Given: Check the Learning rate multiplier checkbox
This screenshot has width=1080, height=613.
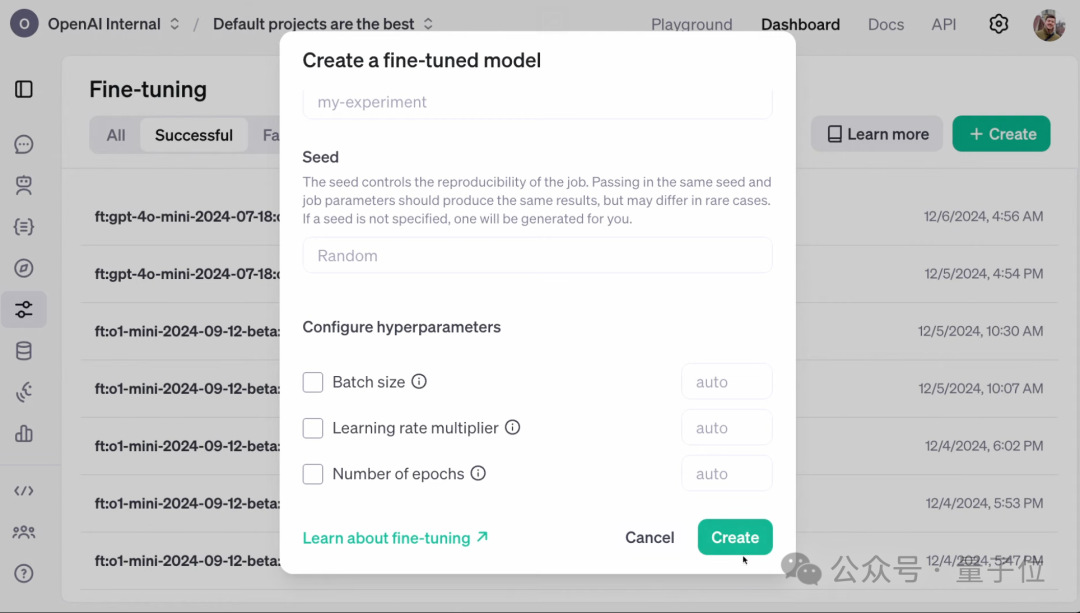Looking at the screenshot, I should click(313, 428).
